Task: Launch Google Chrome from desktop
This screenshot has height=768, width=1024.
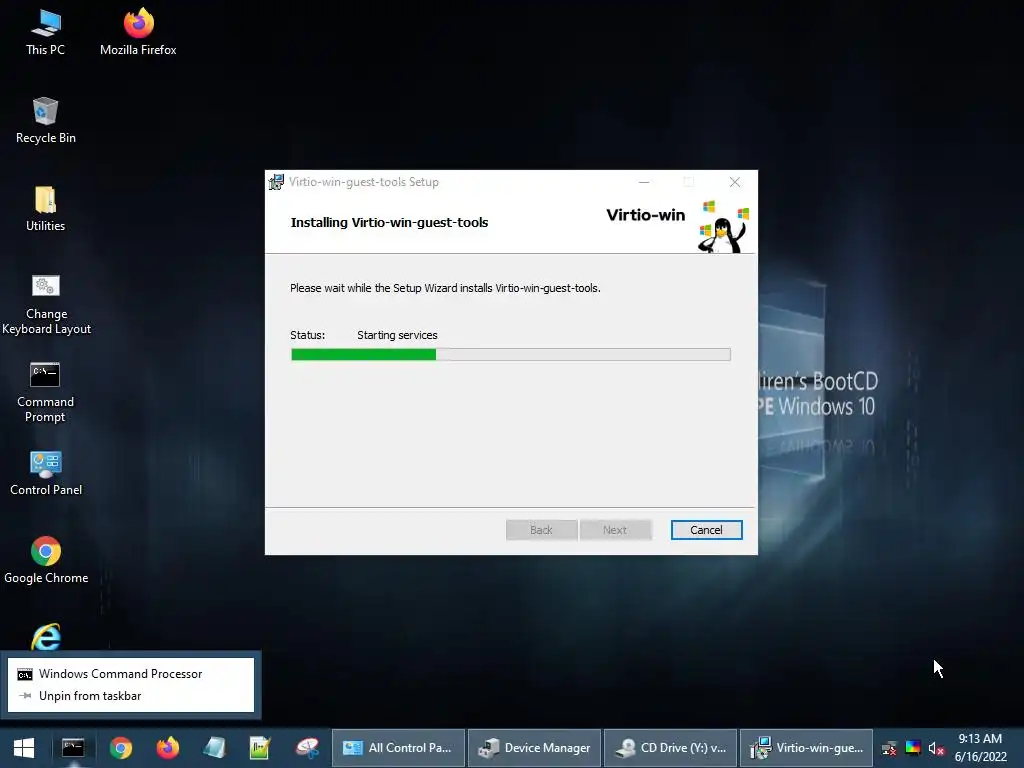Action: (x=46, y=560)
